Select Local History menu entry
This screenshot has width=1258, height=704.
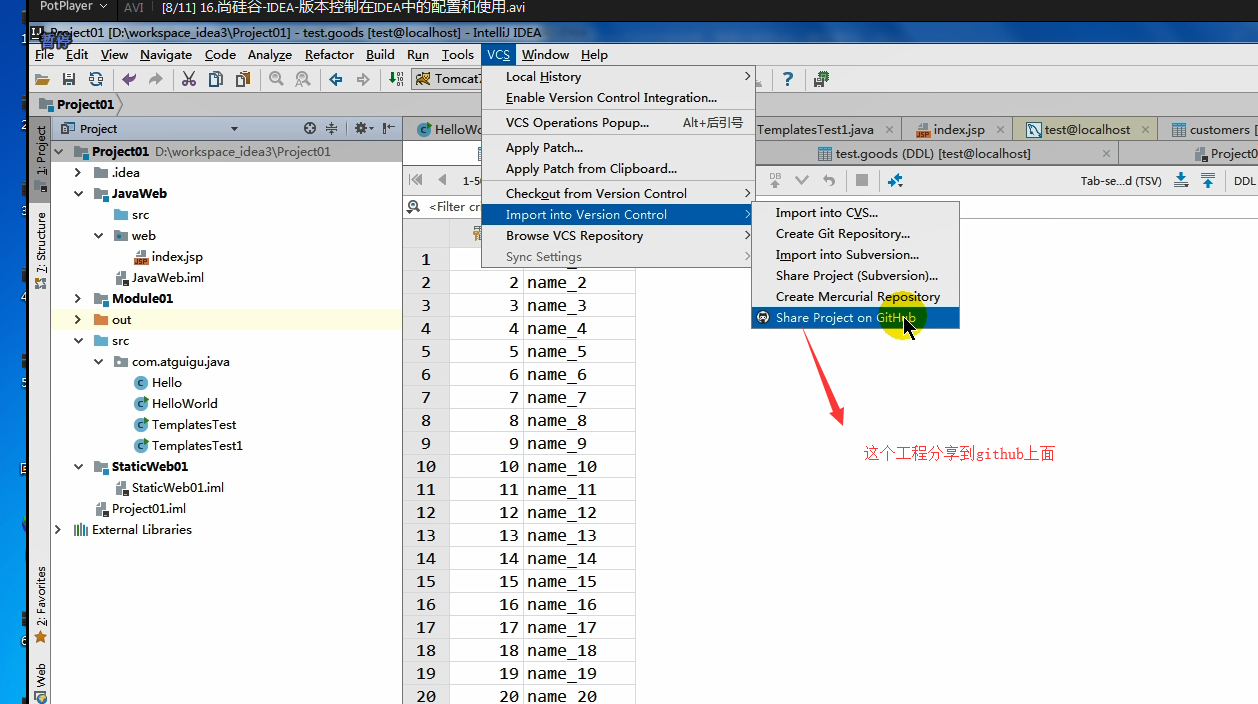(617, 77)
